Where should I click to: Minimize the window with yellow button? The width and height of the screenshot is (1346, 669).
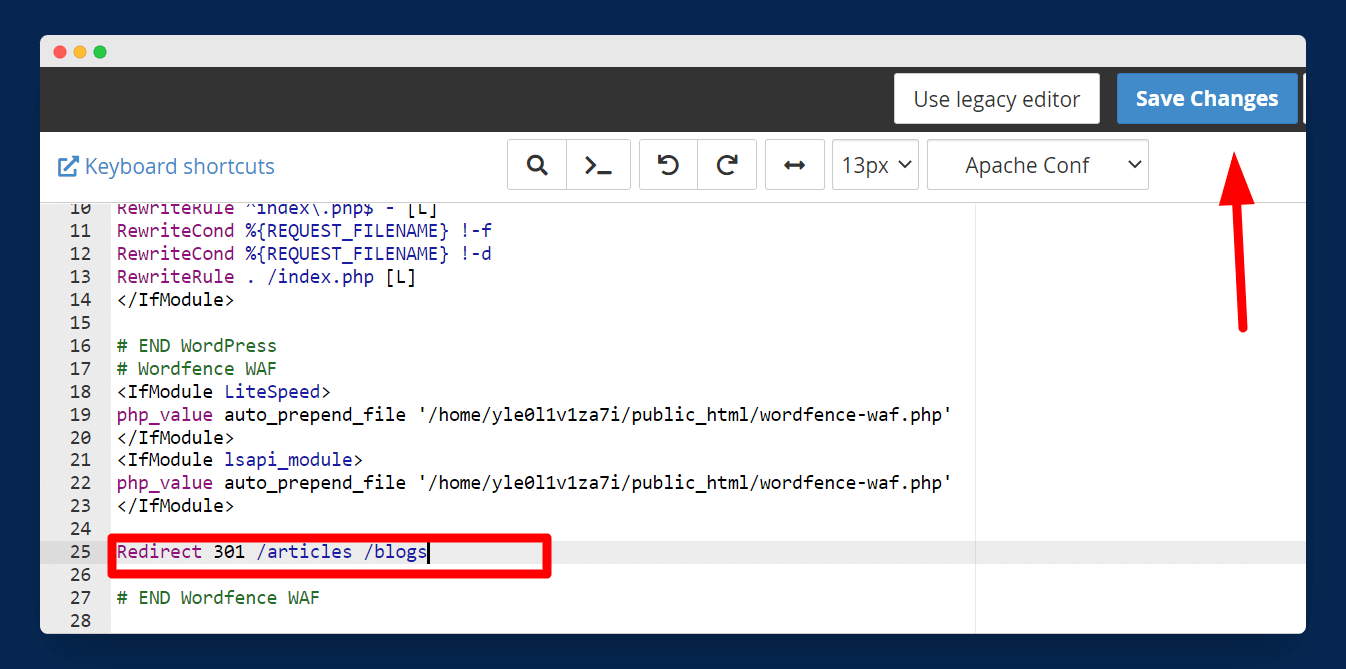pyautogui.click(x=80, y=52)
